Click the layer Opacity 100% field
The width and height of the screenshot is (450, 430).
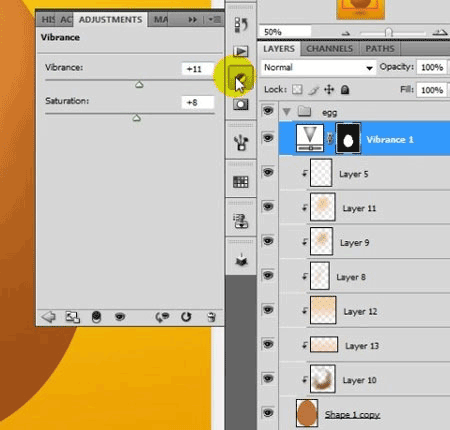pos(432,67)
